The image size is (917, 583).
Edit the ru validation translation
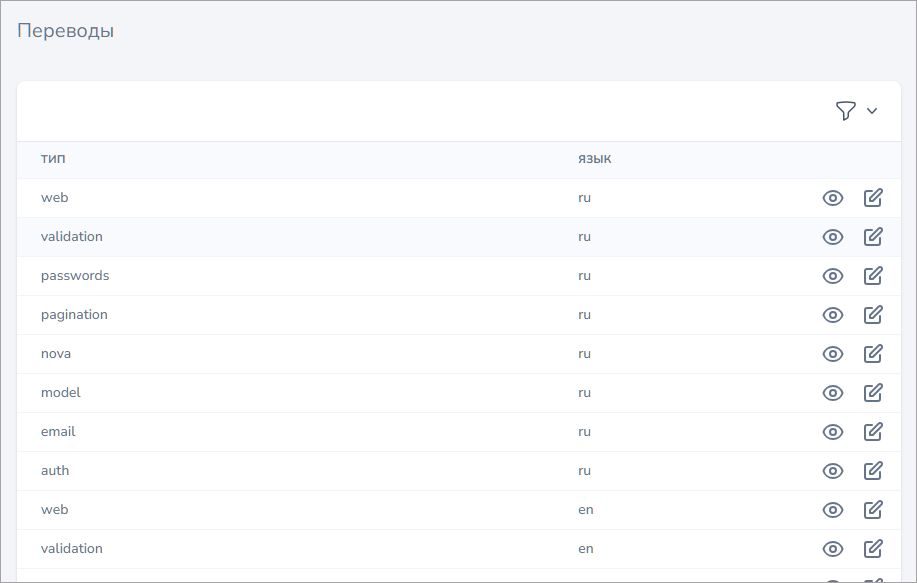click(873, 237)
